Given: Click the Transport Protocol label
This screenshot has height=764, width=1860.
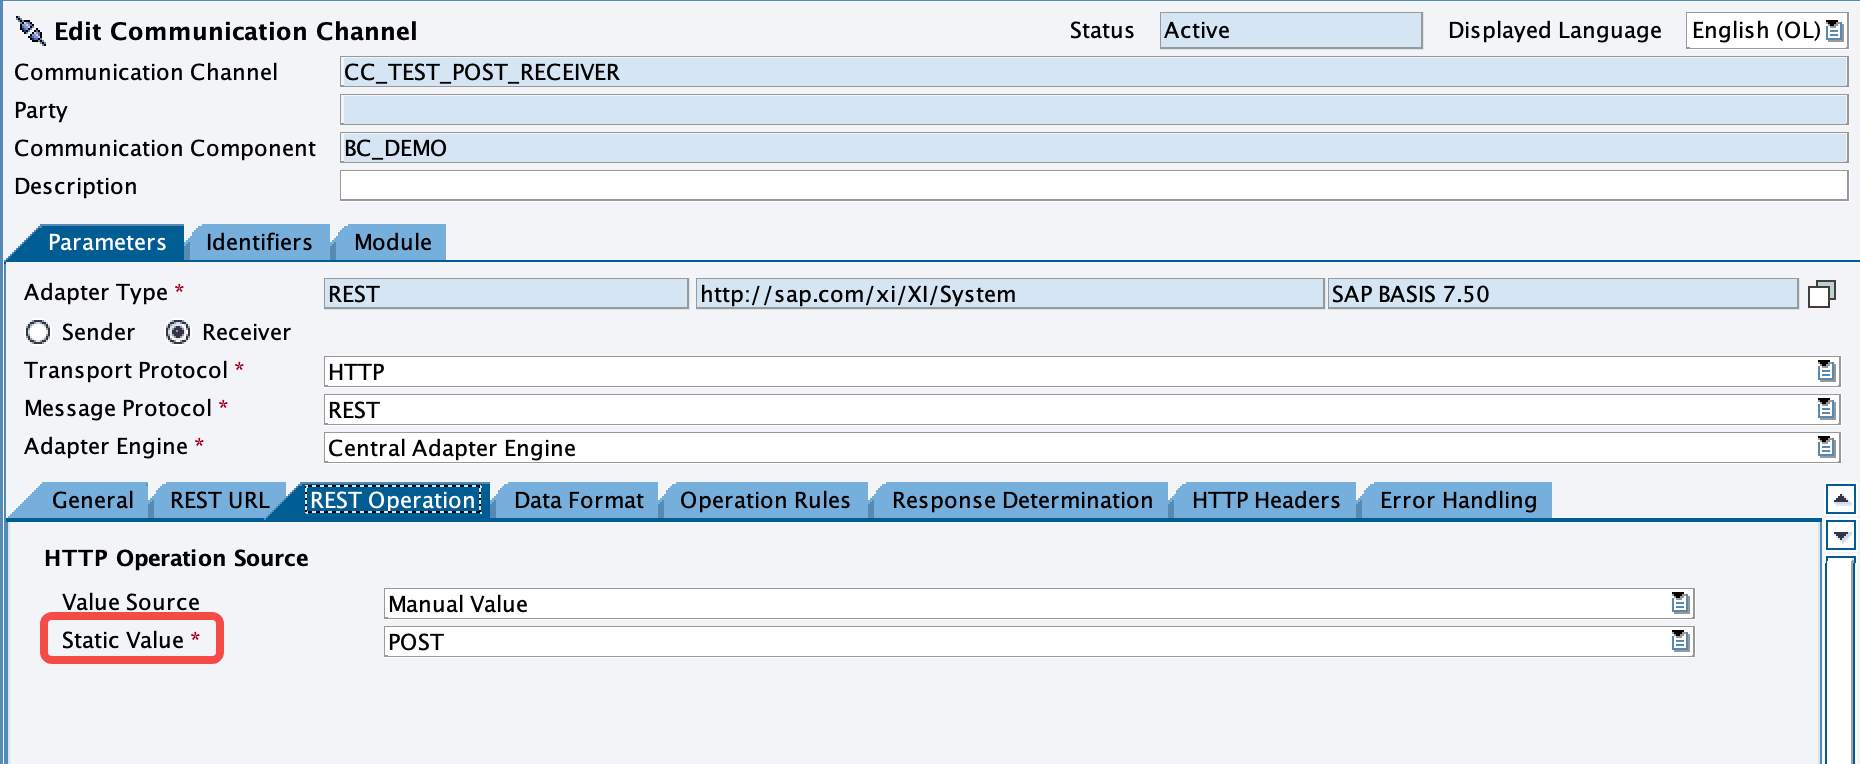Looking at the screenshot, I should point(126,370).
